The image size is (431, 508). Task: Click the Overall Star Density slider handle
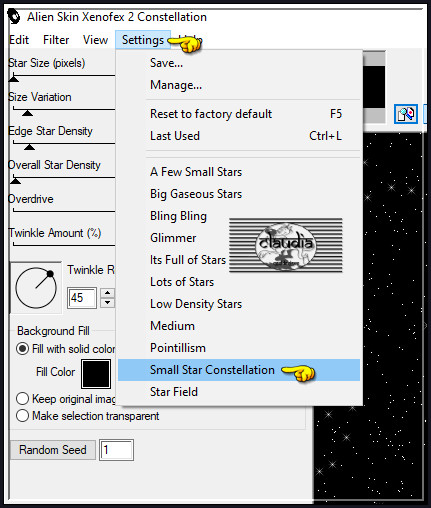[15, 181]
